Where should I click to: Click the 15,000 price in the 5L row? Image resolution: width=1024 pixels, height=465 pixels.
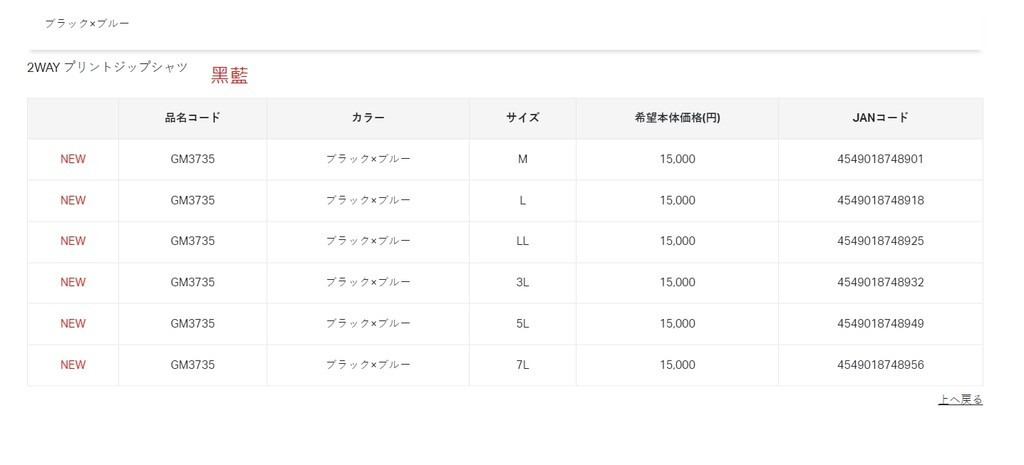677,323
